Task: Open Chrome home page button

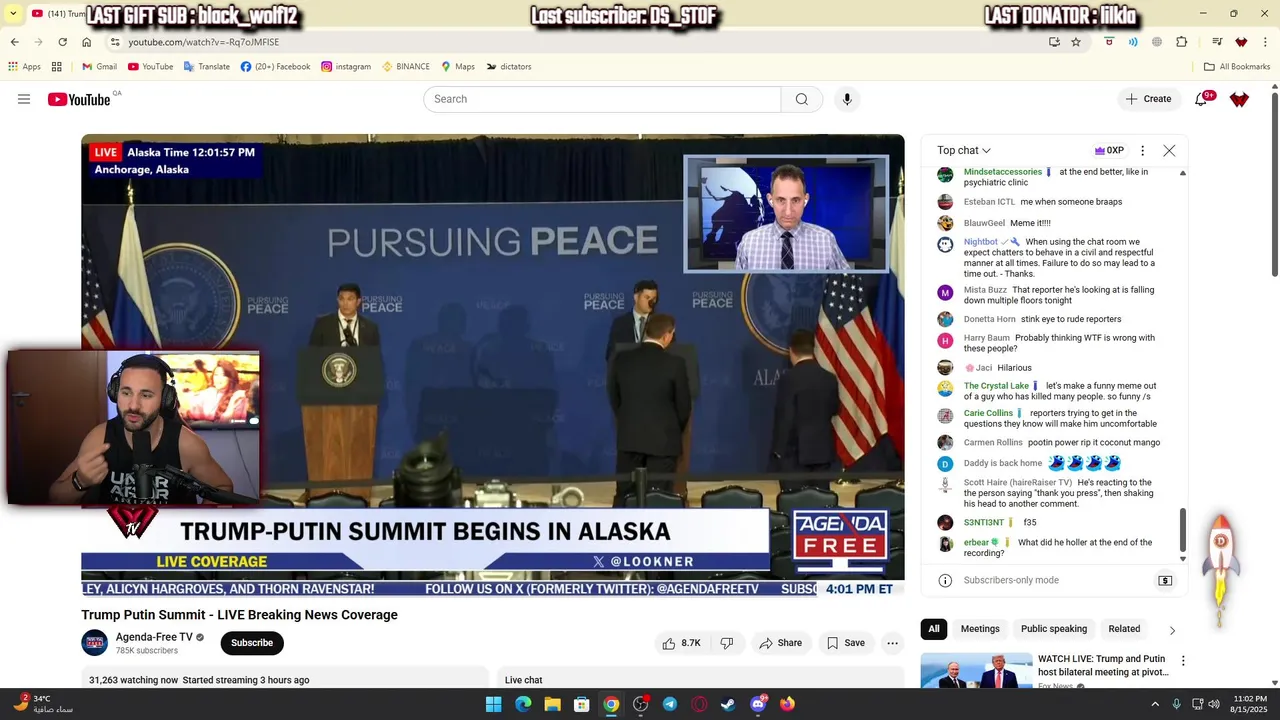Action: 87,42
